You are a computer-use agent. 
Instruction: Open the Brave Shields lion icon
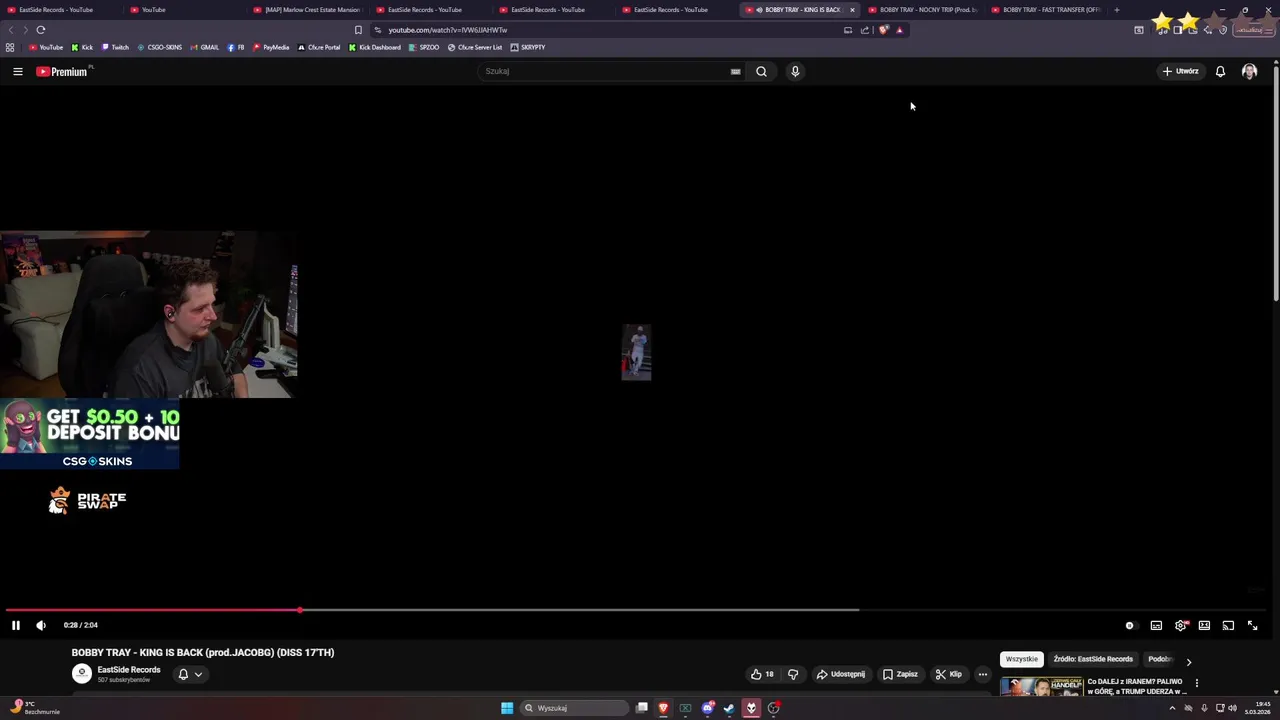tap(883, 30)
